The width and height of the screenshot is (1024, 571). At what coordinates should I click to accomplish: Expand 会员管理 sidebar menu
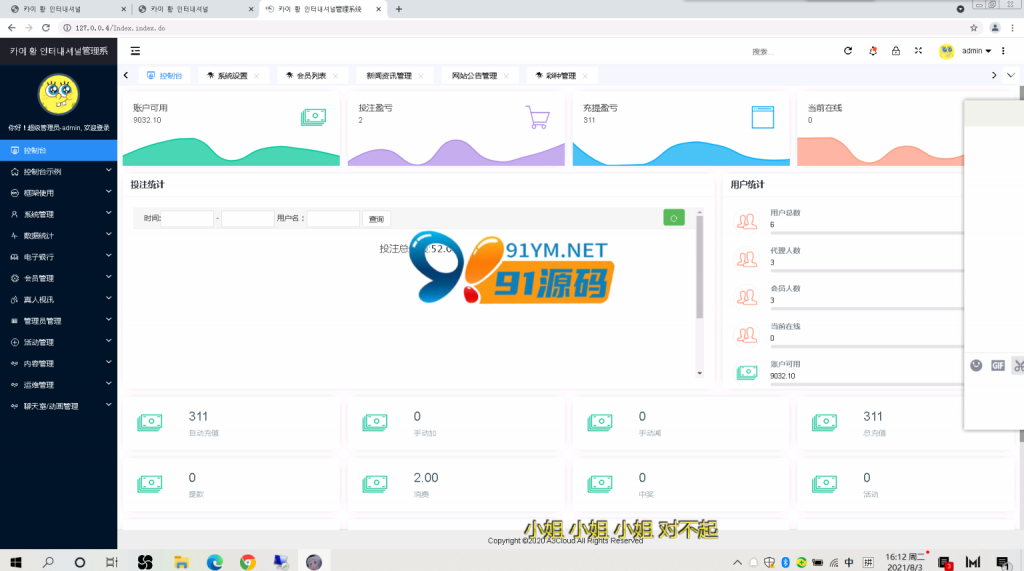click(x=59, y=278)
